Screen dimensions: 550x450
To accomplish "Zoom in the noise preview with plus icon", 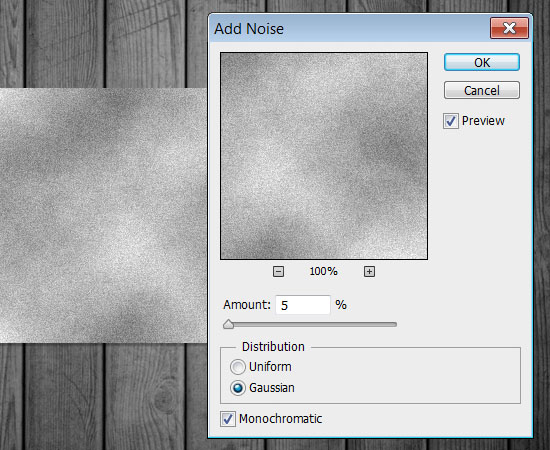I will [x=369, y=271].
